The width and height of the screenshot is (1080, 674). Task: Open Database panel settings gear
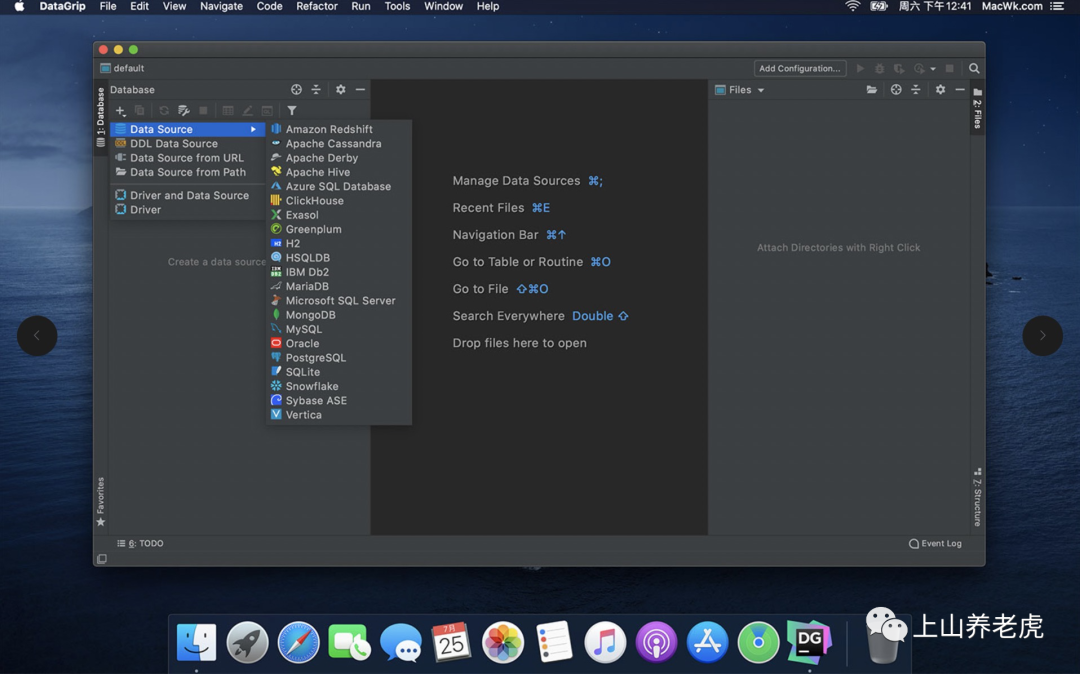340,89
